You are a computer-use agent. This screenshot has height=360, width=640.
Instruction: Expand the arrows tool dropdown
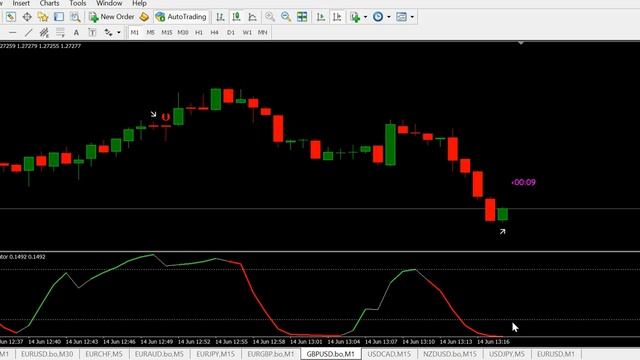119,32
